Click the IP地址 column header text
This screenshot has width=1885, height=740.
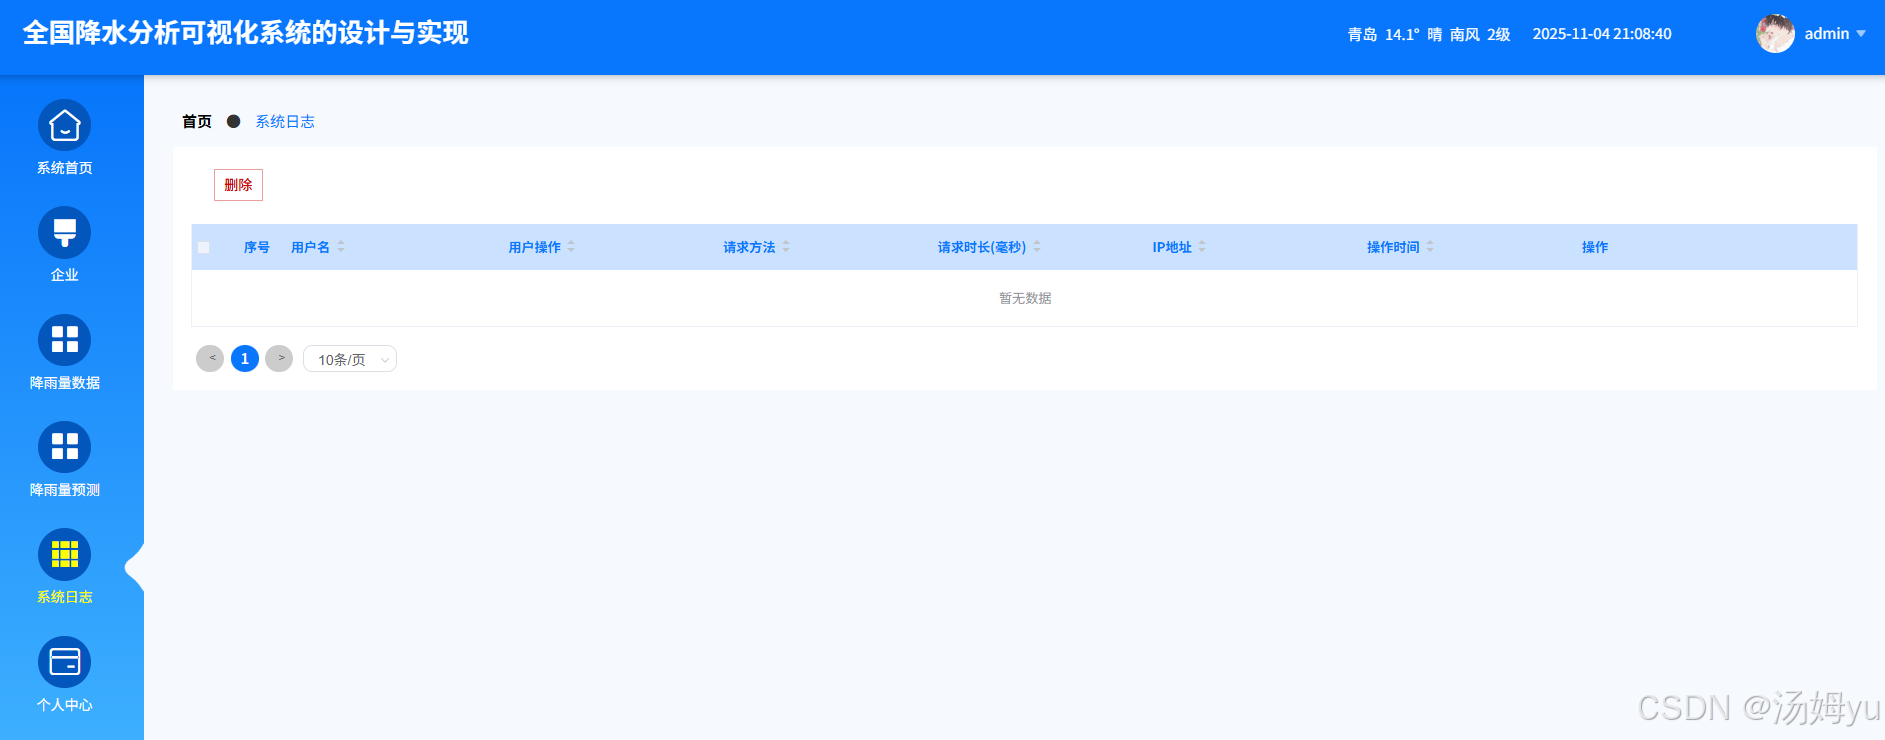point(1172,247)
